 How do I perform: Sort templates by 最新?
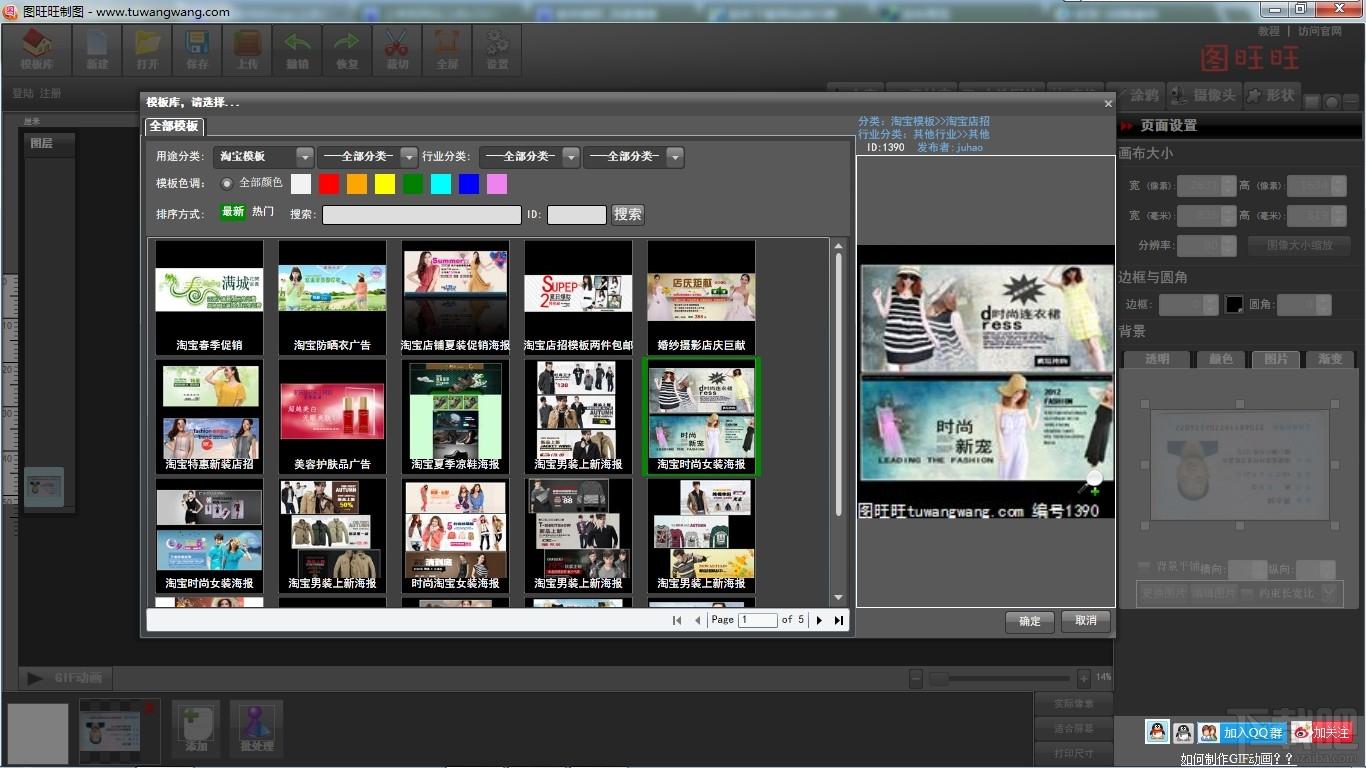point(233,212)
